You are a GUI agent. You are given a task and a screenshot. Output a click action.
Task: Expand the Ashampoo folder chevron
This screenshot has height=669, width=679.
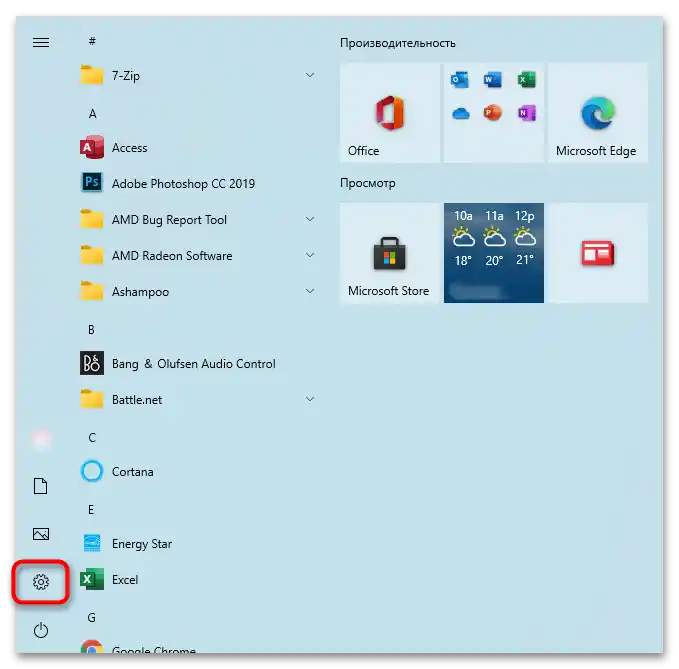310,291
